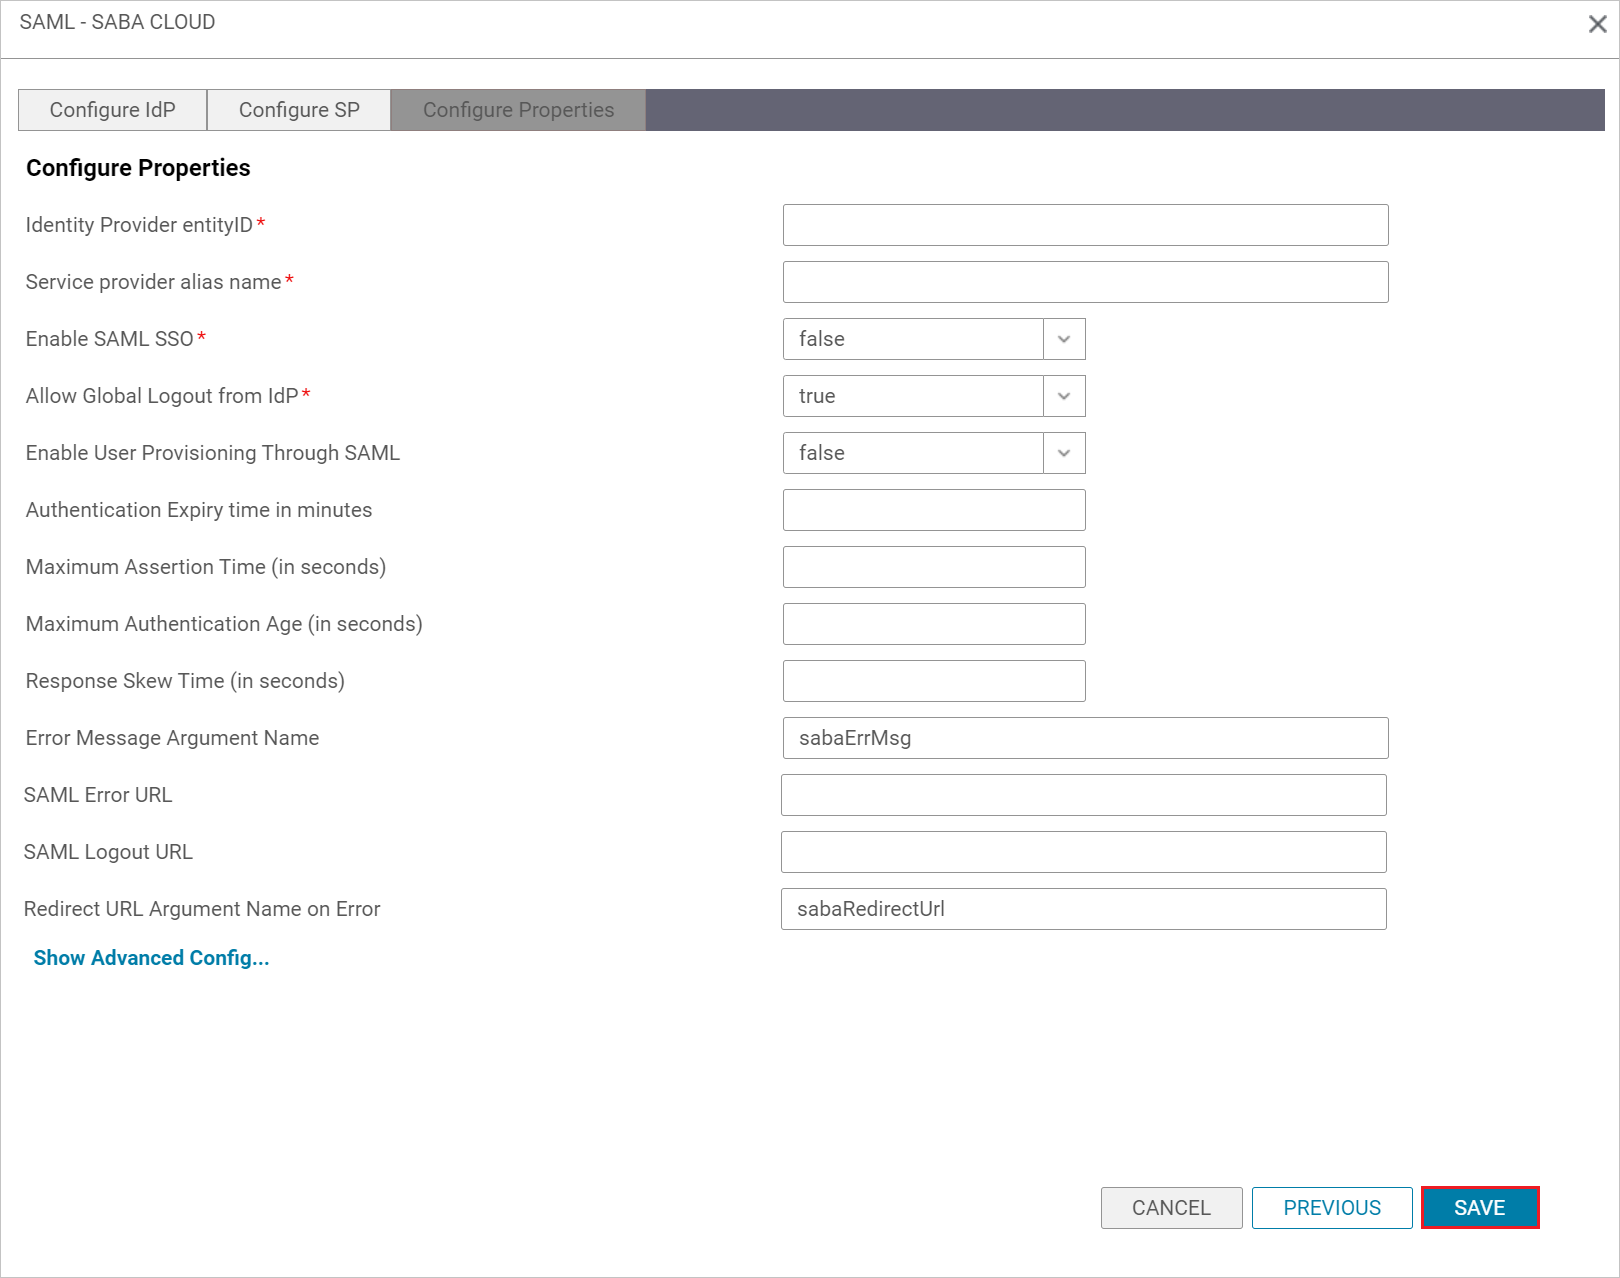Close the SAML - SABA CLOUD dialog
Viewport: 1620px width, 1278px height.
coord(1597,22)
